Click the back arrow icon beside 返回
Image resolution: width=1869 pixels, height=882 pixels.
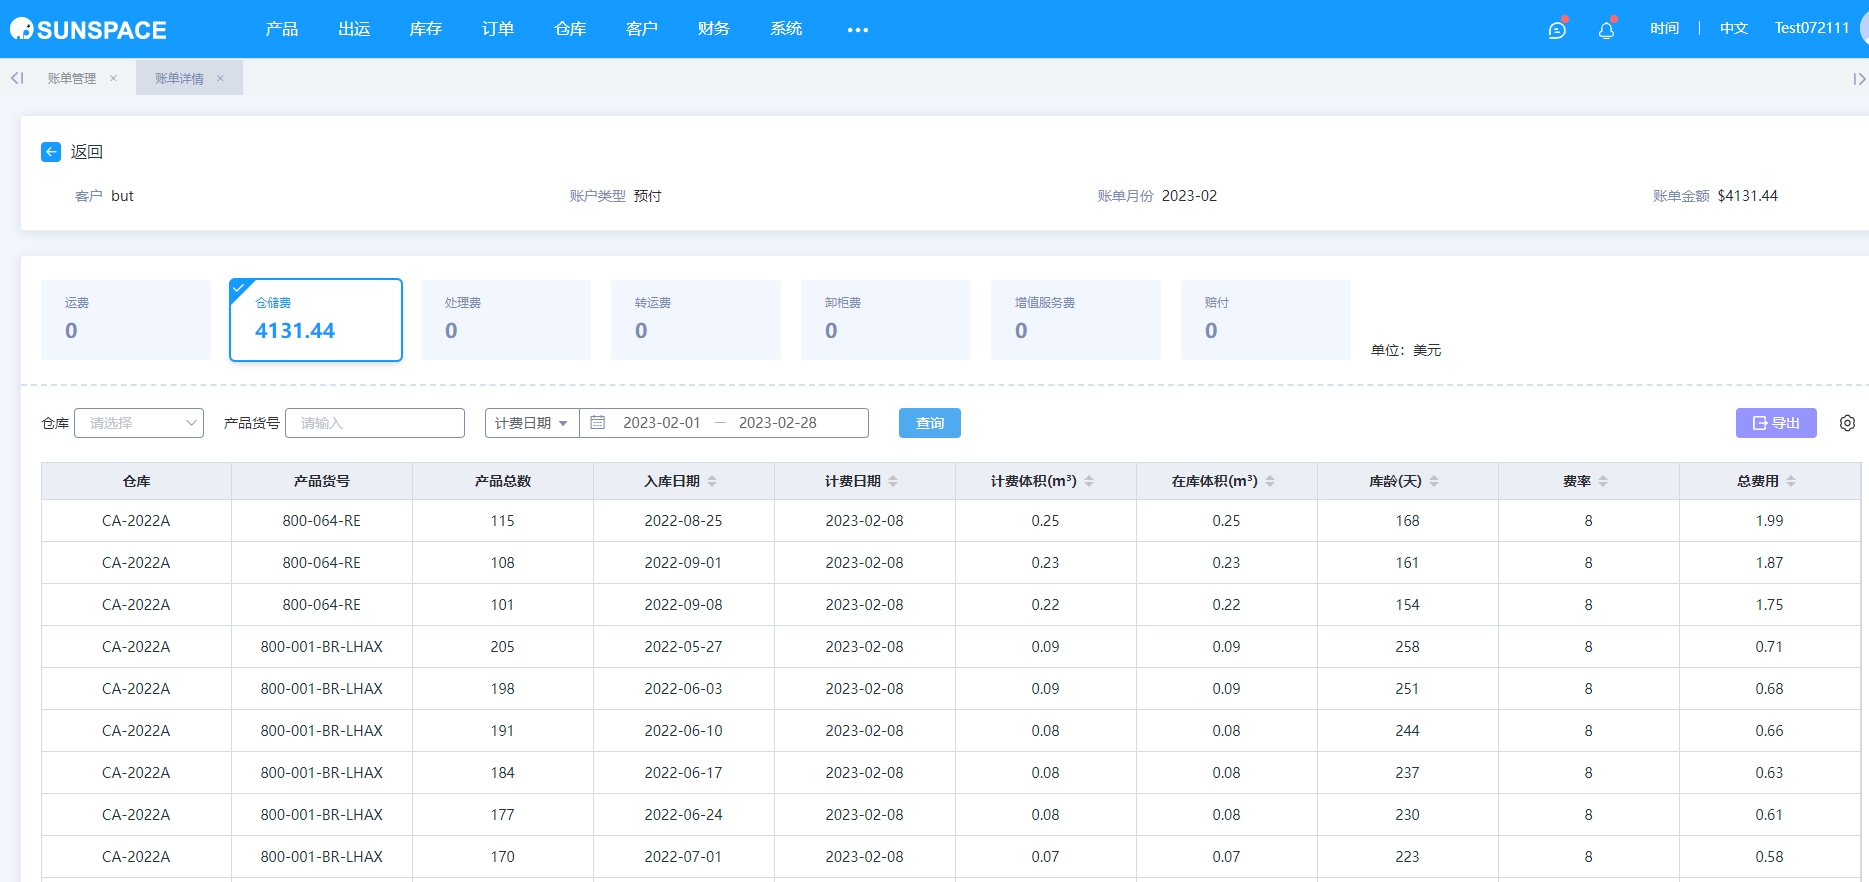pos(51,152)
